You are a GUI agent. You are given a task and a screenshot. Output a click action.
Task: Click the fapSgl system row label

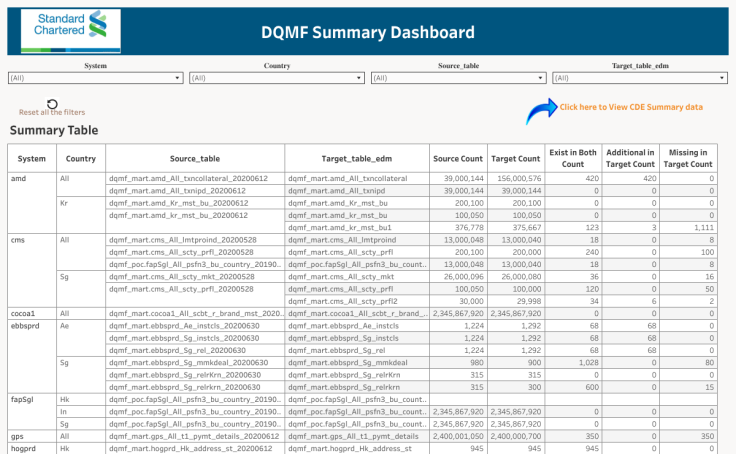point(22,398)
